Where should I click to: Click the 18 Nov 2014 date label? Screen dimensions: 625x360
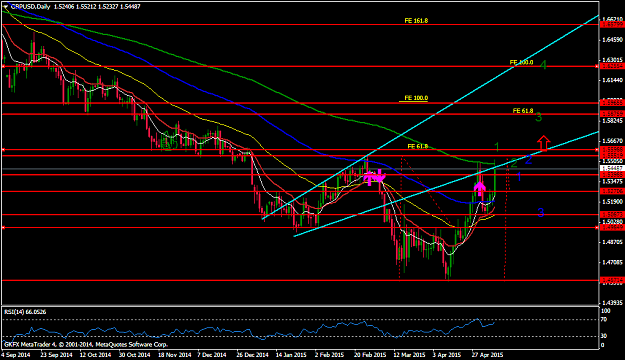[x=174, y=354]
